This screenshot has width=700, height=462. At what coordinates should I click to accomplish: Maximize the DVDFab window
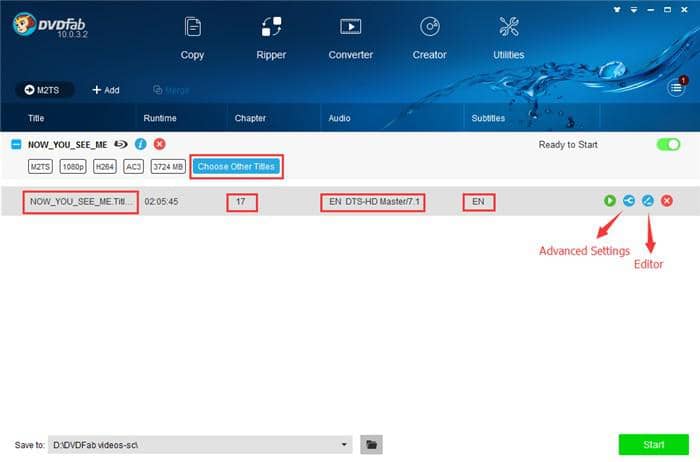667,9
